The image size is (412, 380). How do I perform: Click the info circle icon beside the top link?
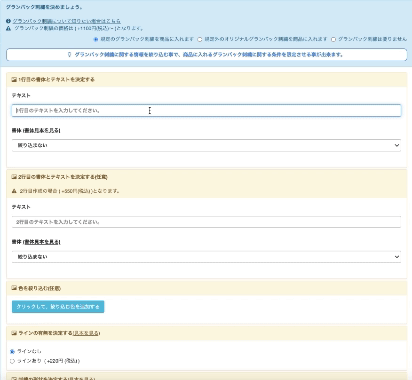click(x=8, y=21)
